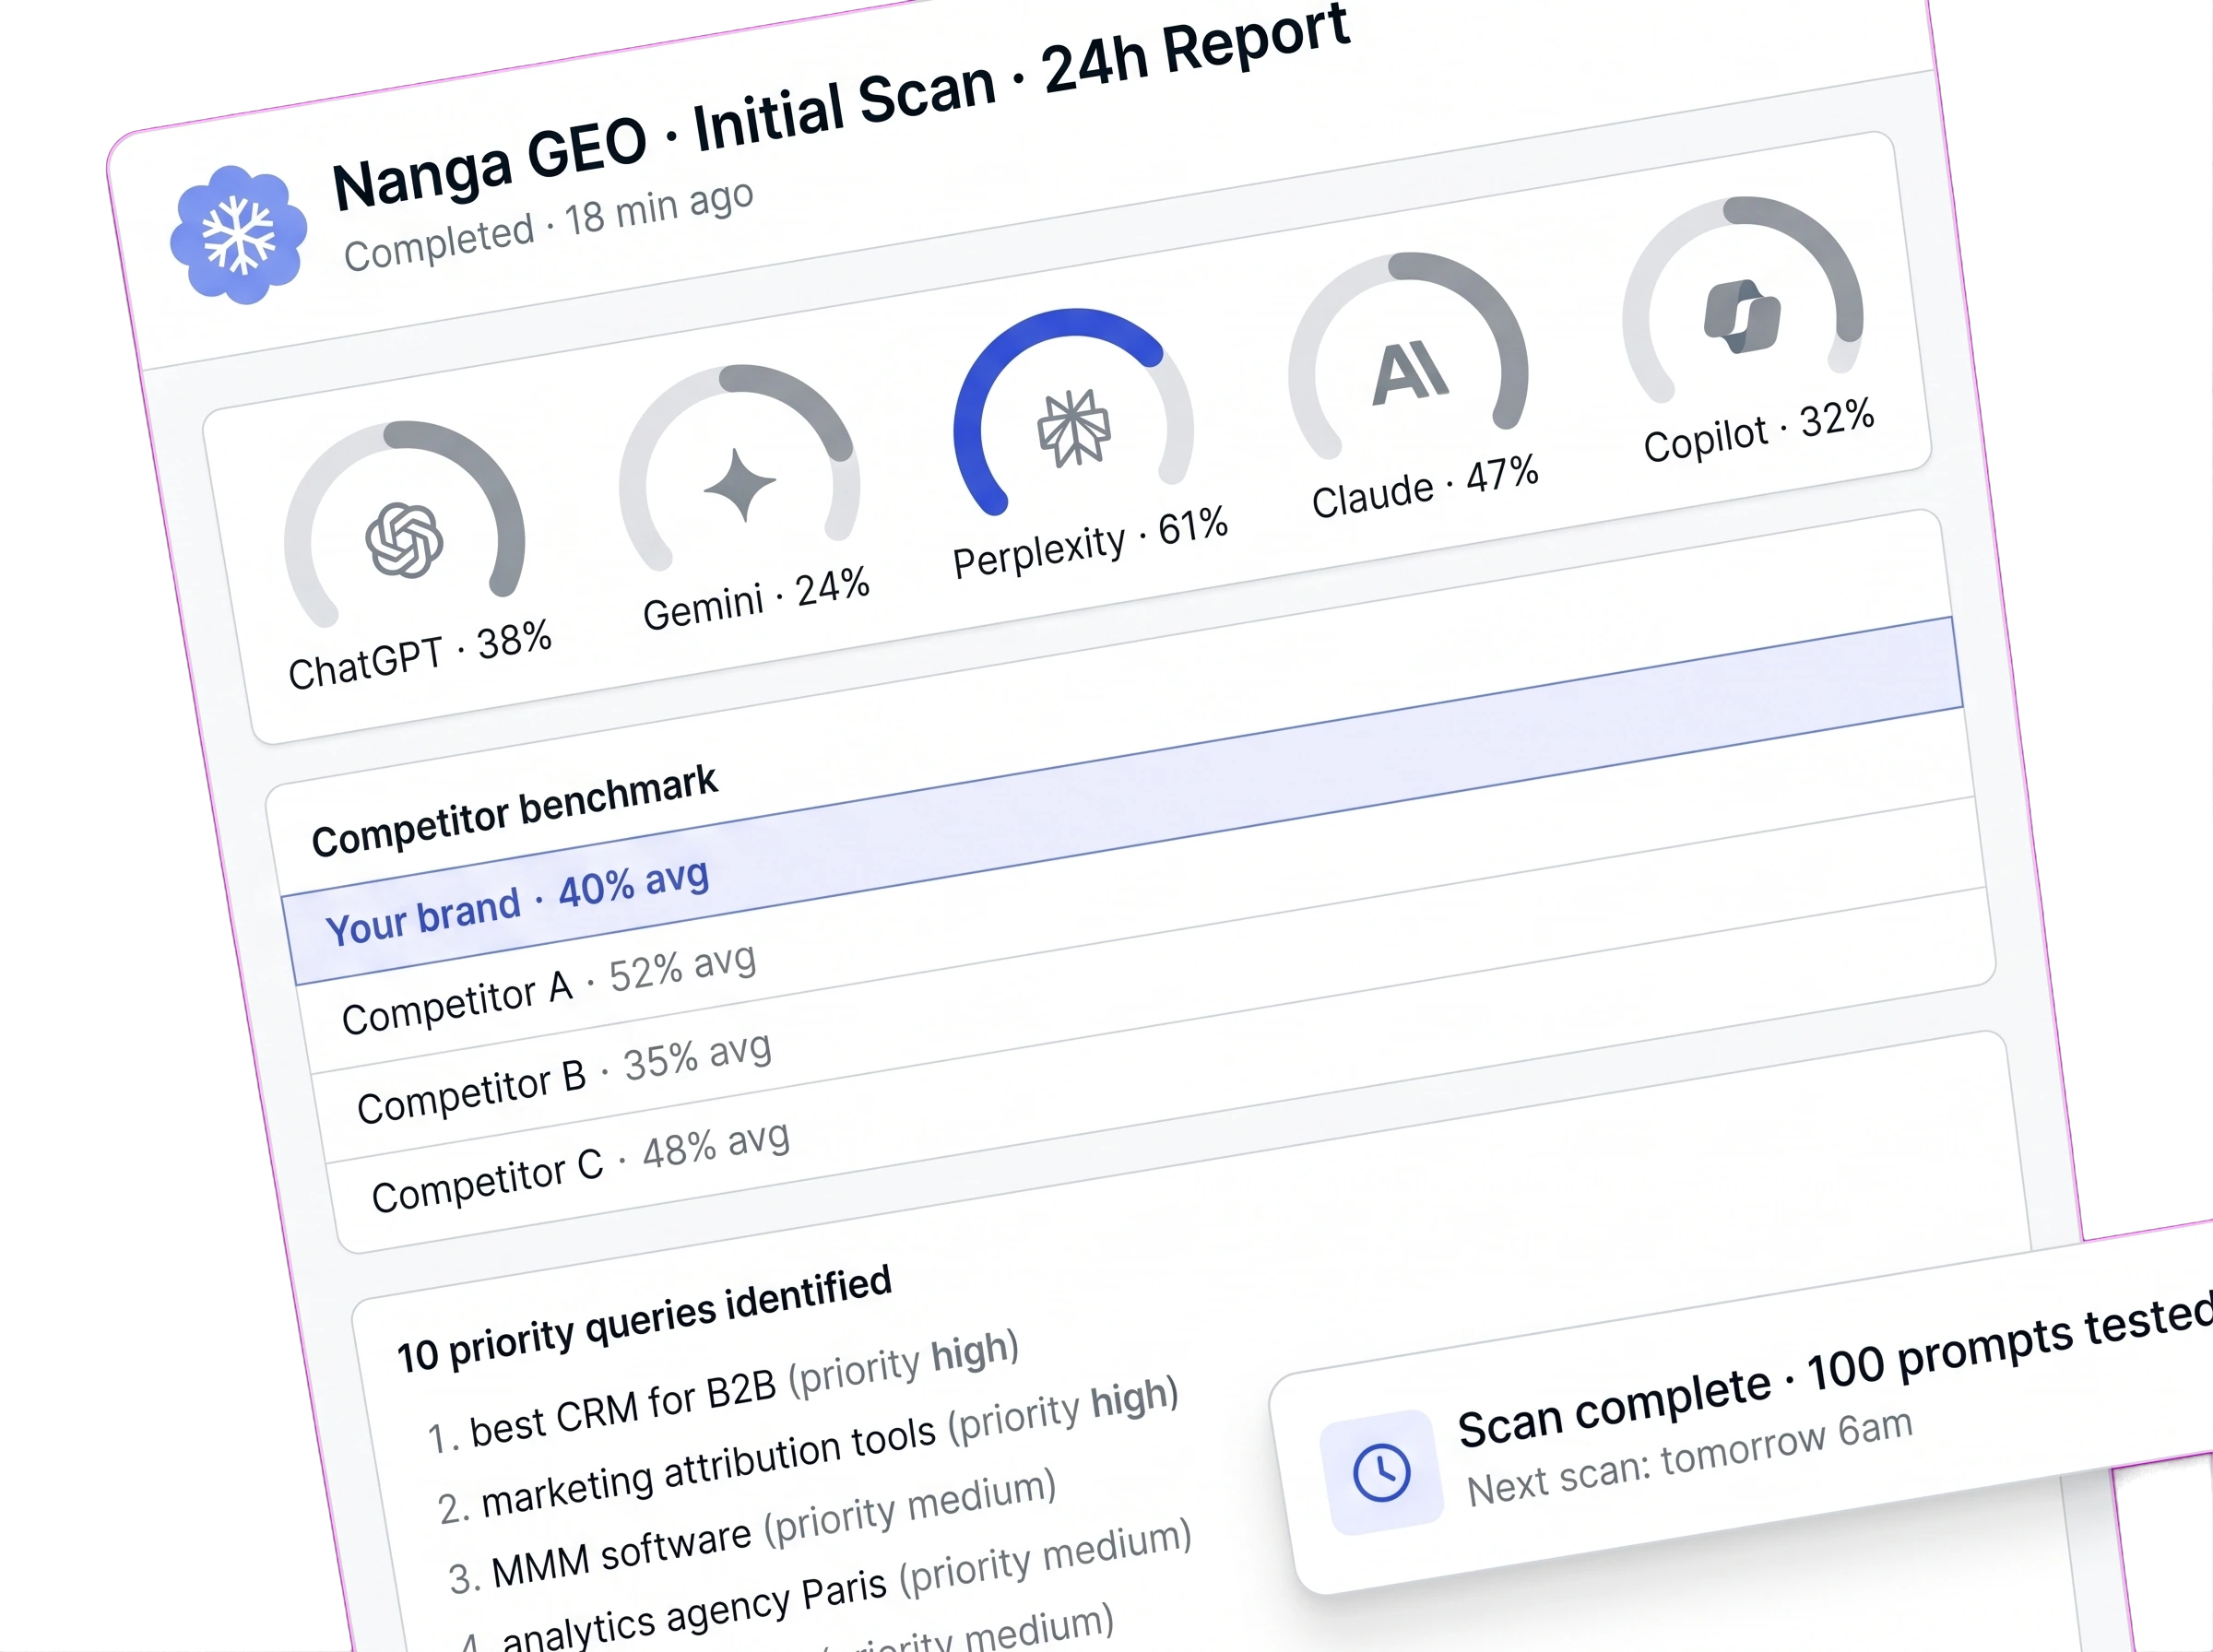Click the Copilot logo icon
This screenshot has width=2213, height=1652.
(1742, 316)
